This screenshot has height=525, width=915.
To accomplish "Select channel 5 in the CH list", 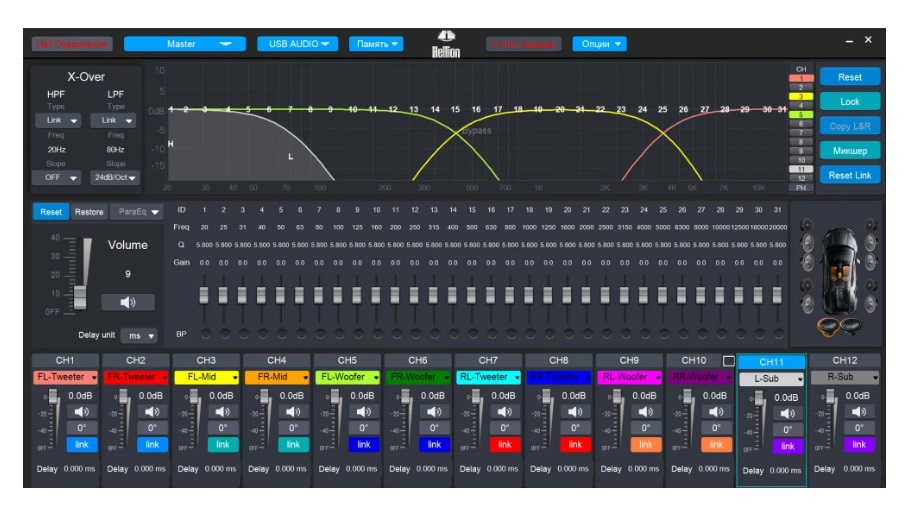I will pyautogui.click(x=800, y=115).
